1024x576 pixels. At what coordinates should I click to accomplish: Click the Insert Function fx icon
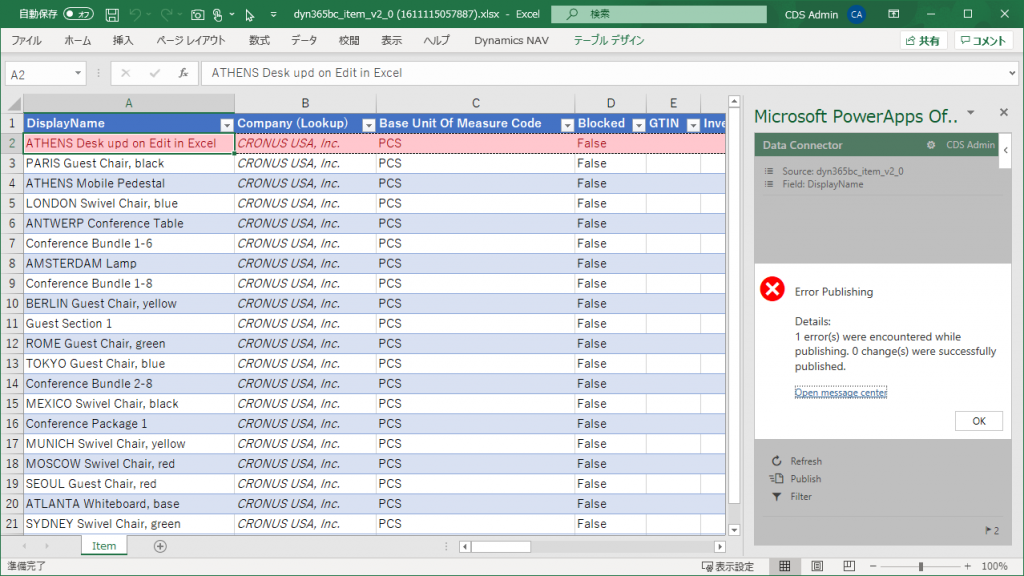pyautogui.click(x=184, y=73)
